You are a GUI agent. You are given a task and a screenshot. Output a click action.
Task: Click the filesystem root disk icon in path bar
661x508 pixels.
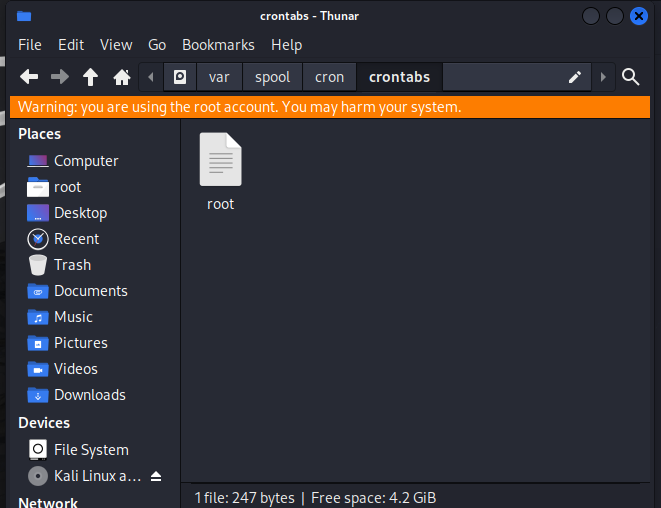(x=180, y=77)
